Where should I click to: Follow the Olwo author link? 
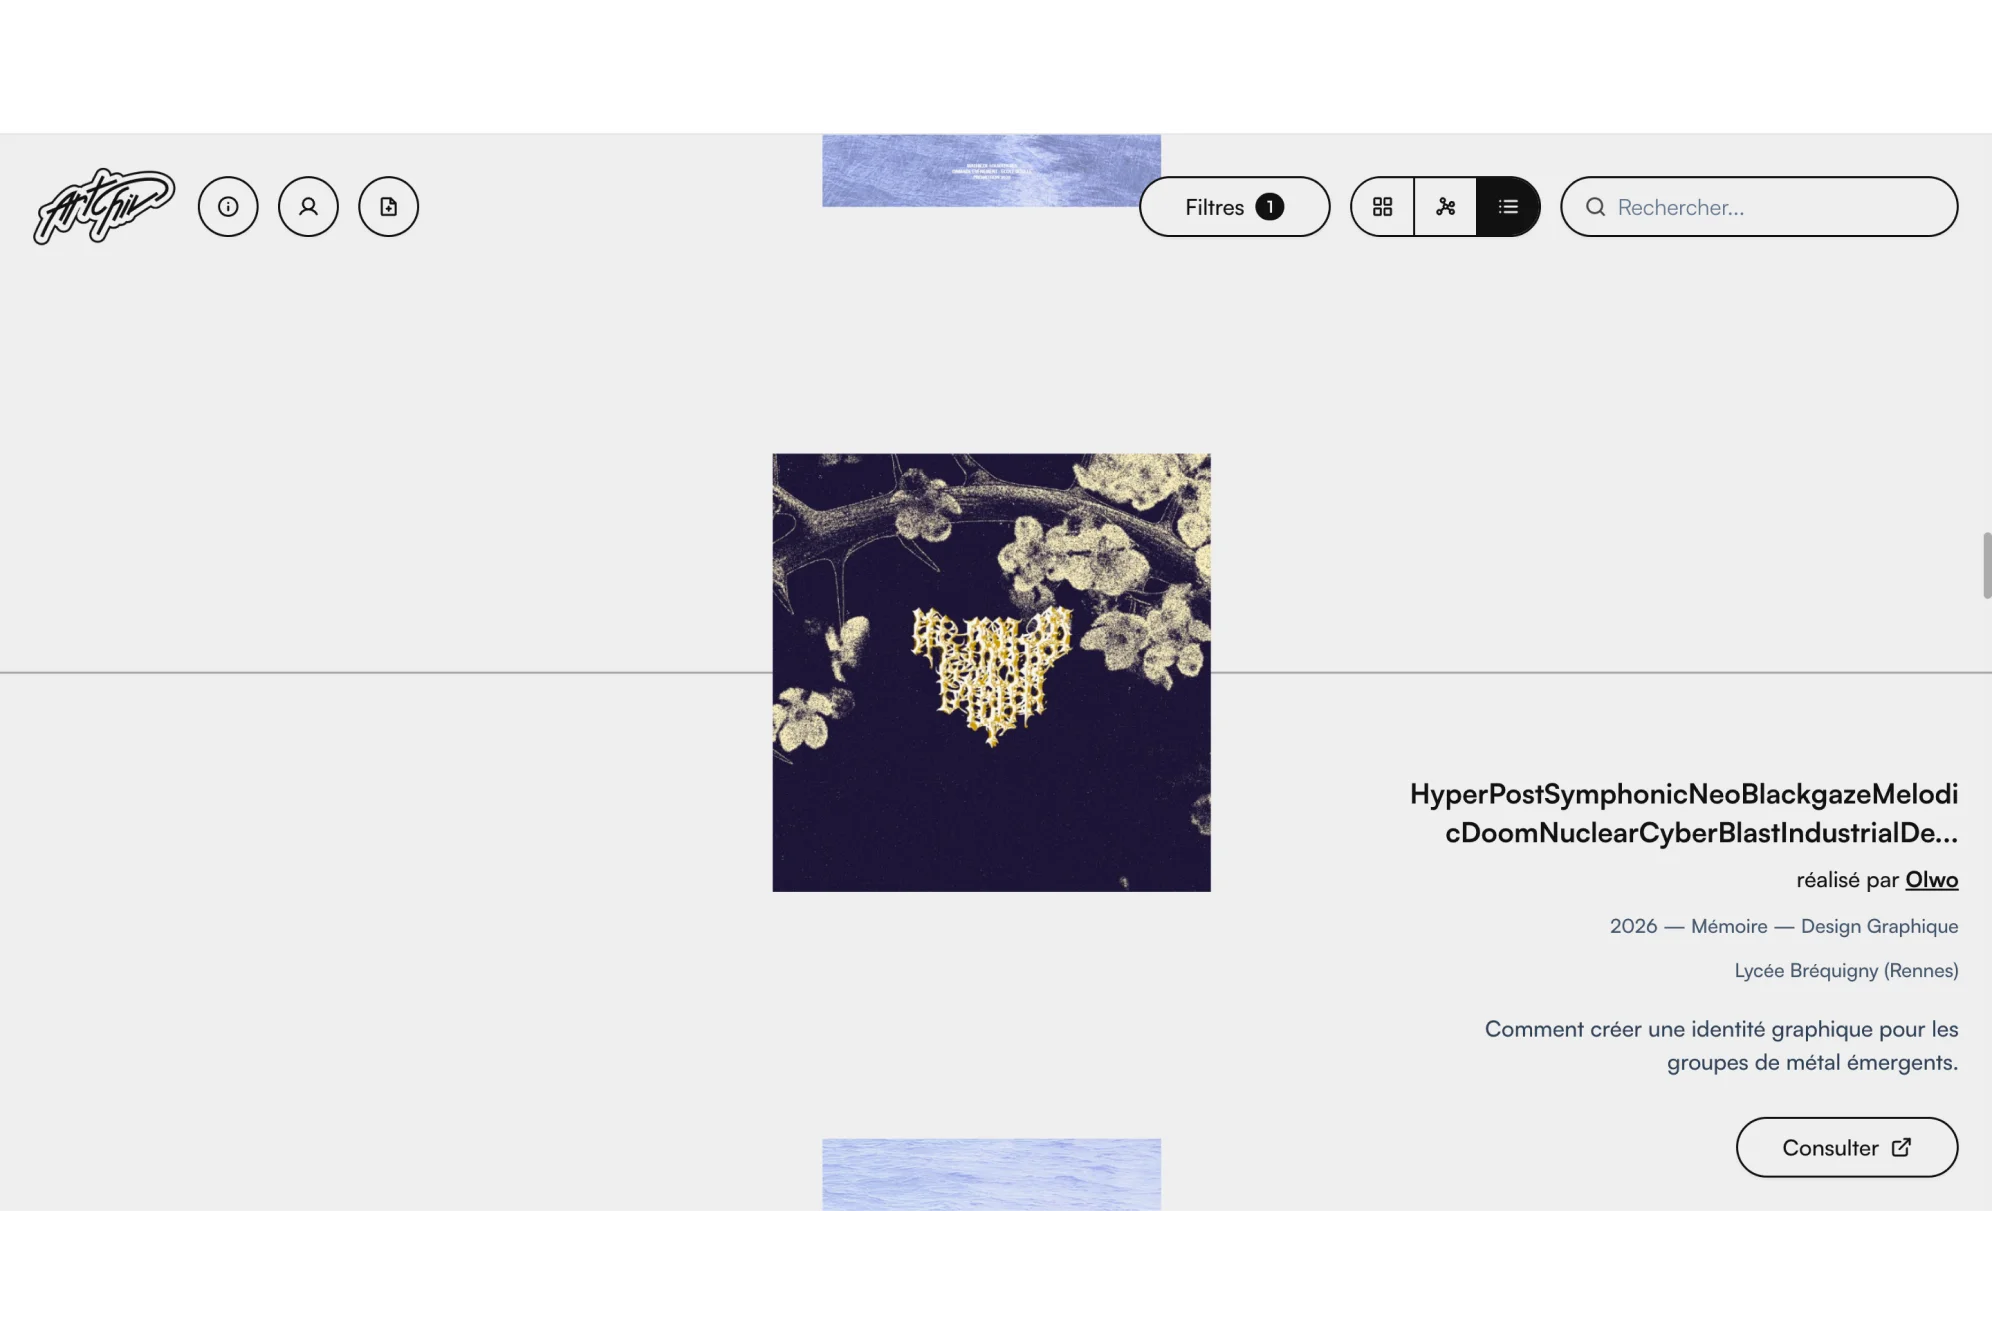click(x=1931, y=880)
